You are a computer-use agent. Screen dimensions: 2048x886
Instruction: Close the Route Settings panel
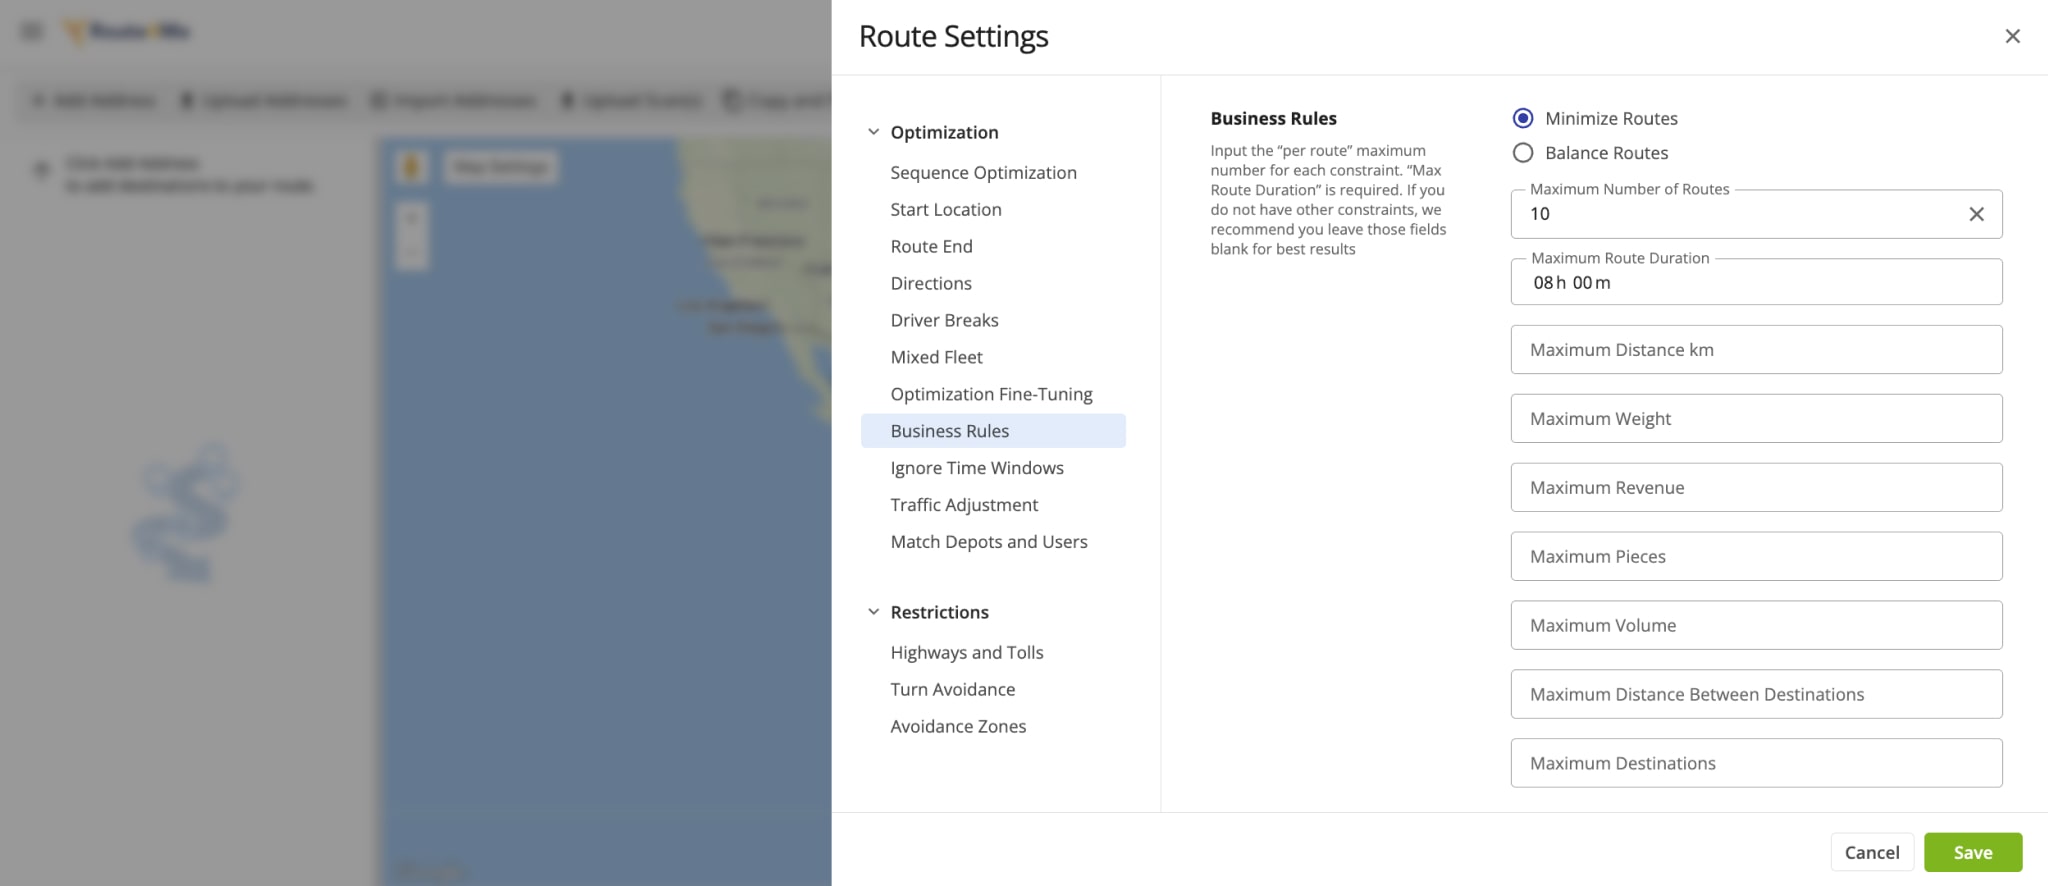pos(2012,36)
